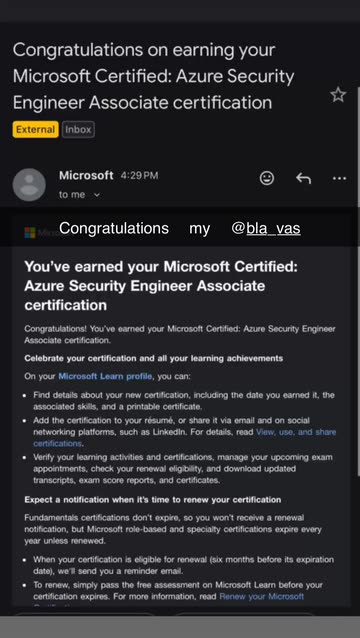This screenshot has height=638, width=360.
Task: Select the 'You've earned your Microsoft Certified' heading
Action: pyautogui.click(x=161, y=286)
